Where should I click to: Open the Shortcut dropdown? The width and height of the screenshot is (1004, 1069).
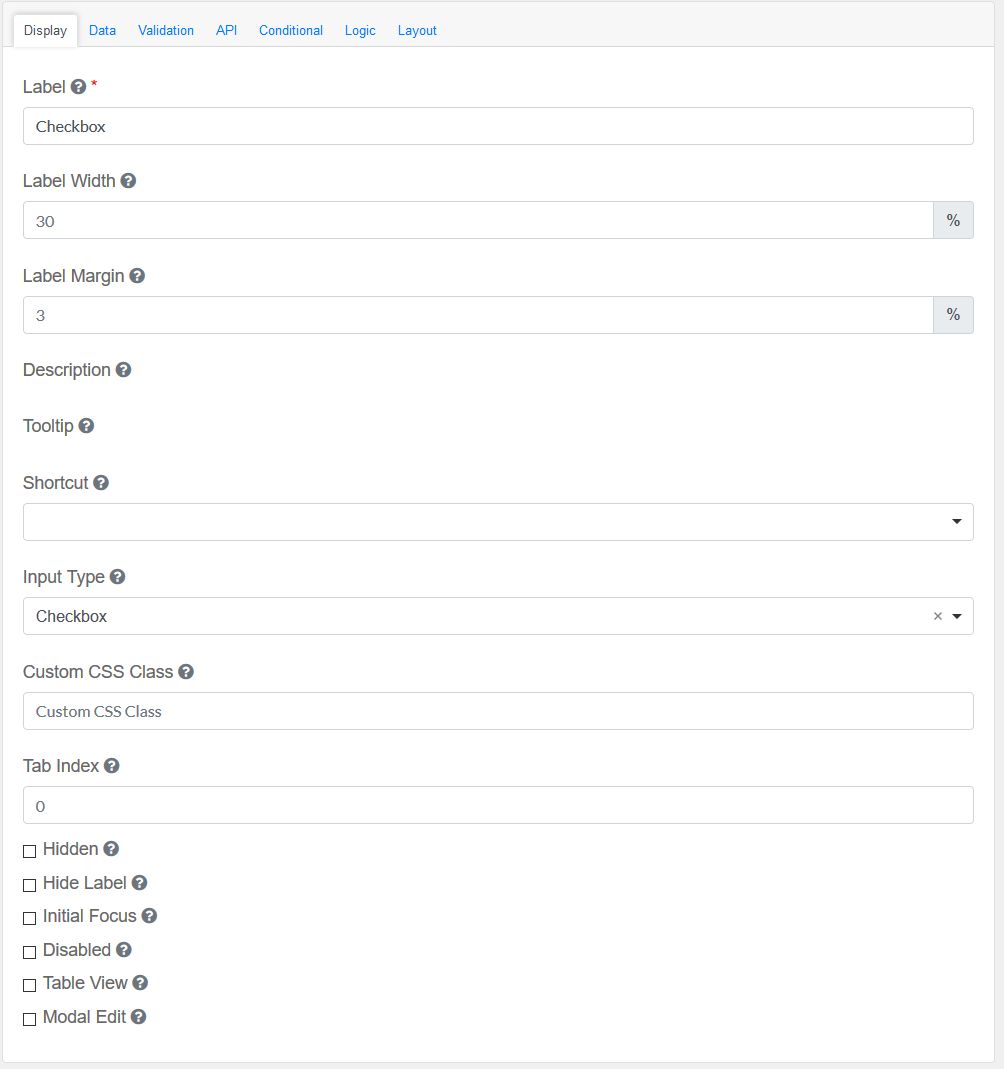pyautogui.click(x=497, y=522)
